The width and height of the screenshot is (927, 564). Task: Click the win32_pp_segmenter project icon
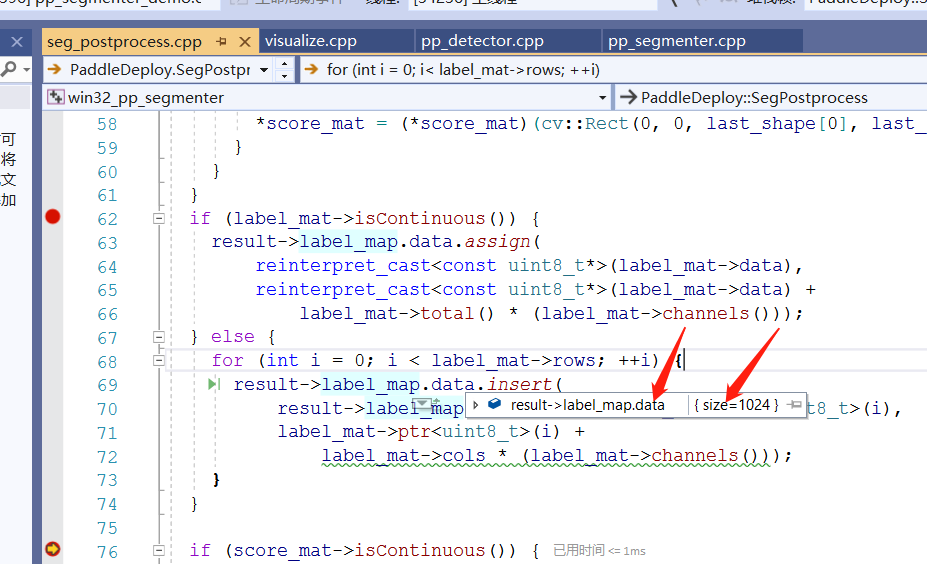(56, 97)
